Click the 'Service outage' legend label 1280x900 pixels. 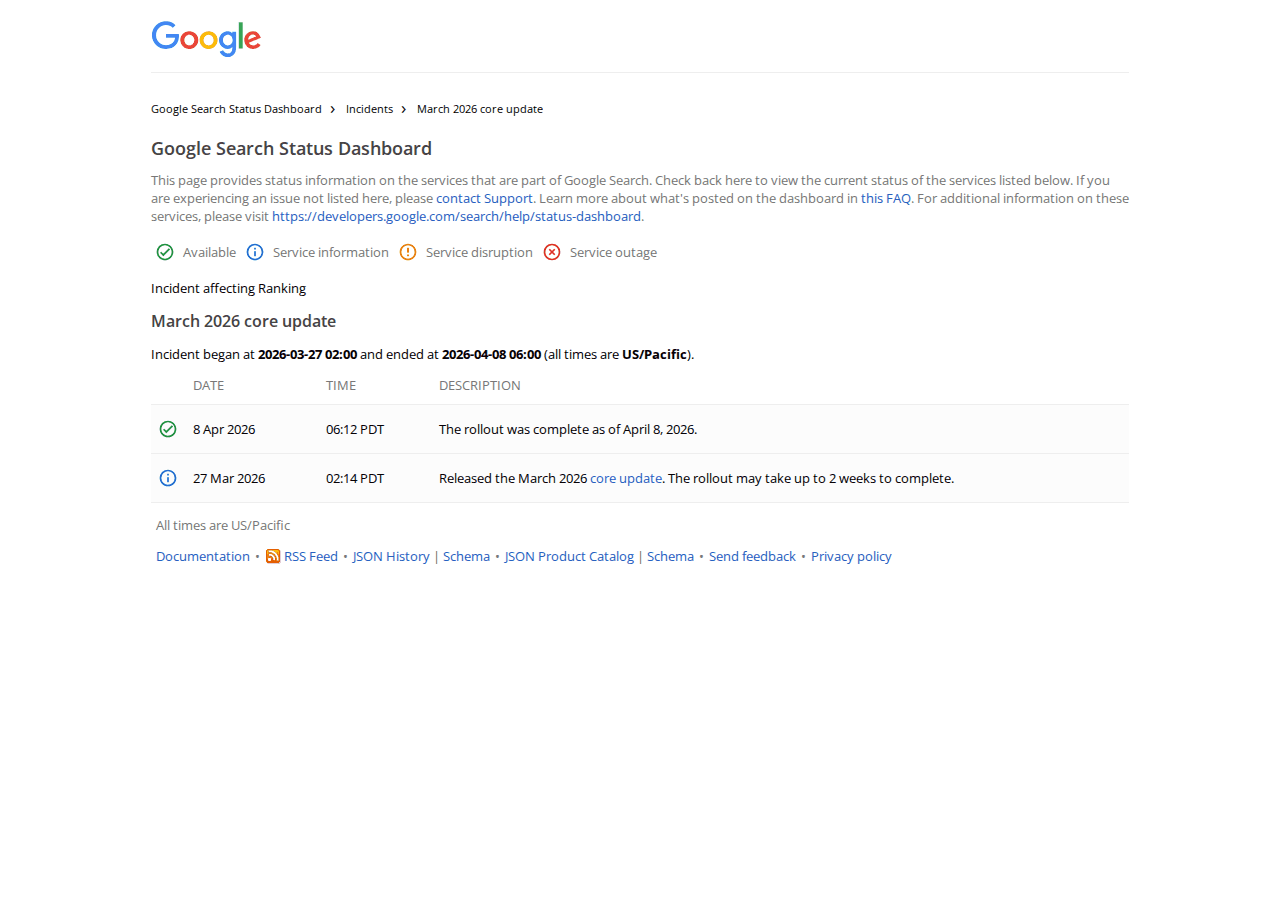click(x=613, y=252)
